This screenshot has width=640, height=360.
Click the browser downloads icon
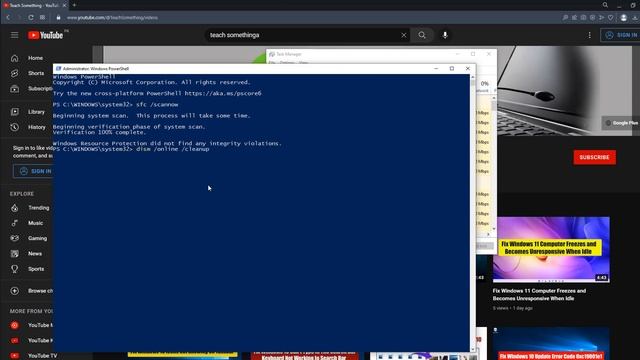pos(635,18)
